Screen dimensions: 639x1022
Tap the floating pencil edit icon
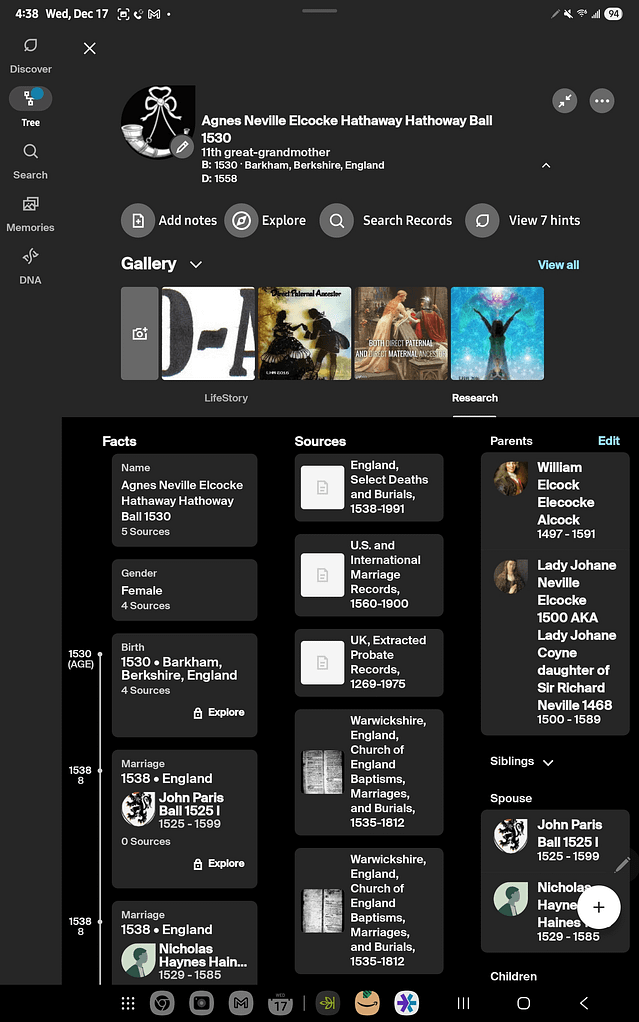click(x=622, y=865)
